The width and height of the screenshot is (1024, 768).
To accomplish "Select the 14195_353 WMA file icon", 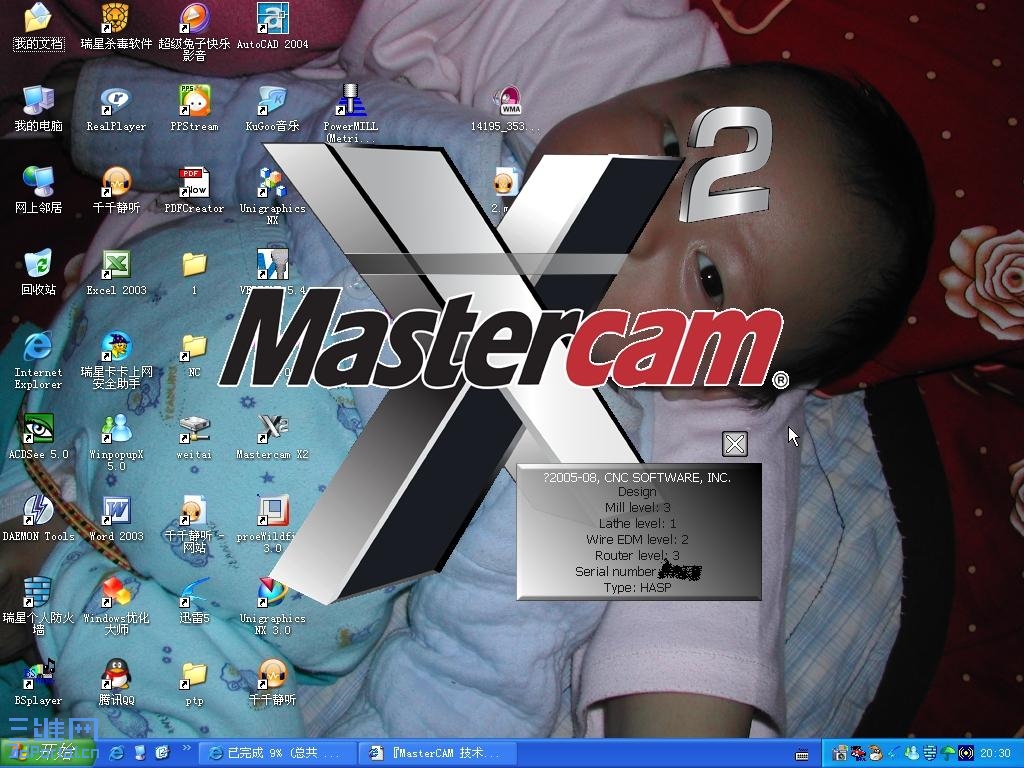I will click(x=506, y=109).
